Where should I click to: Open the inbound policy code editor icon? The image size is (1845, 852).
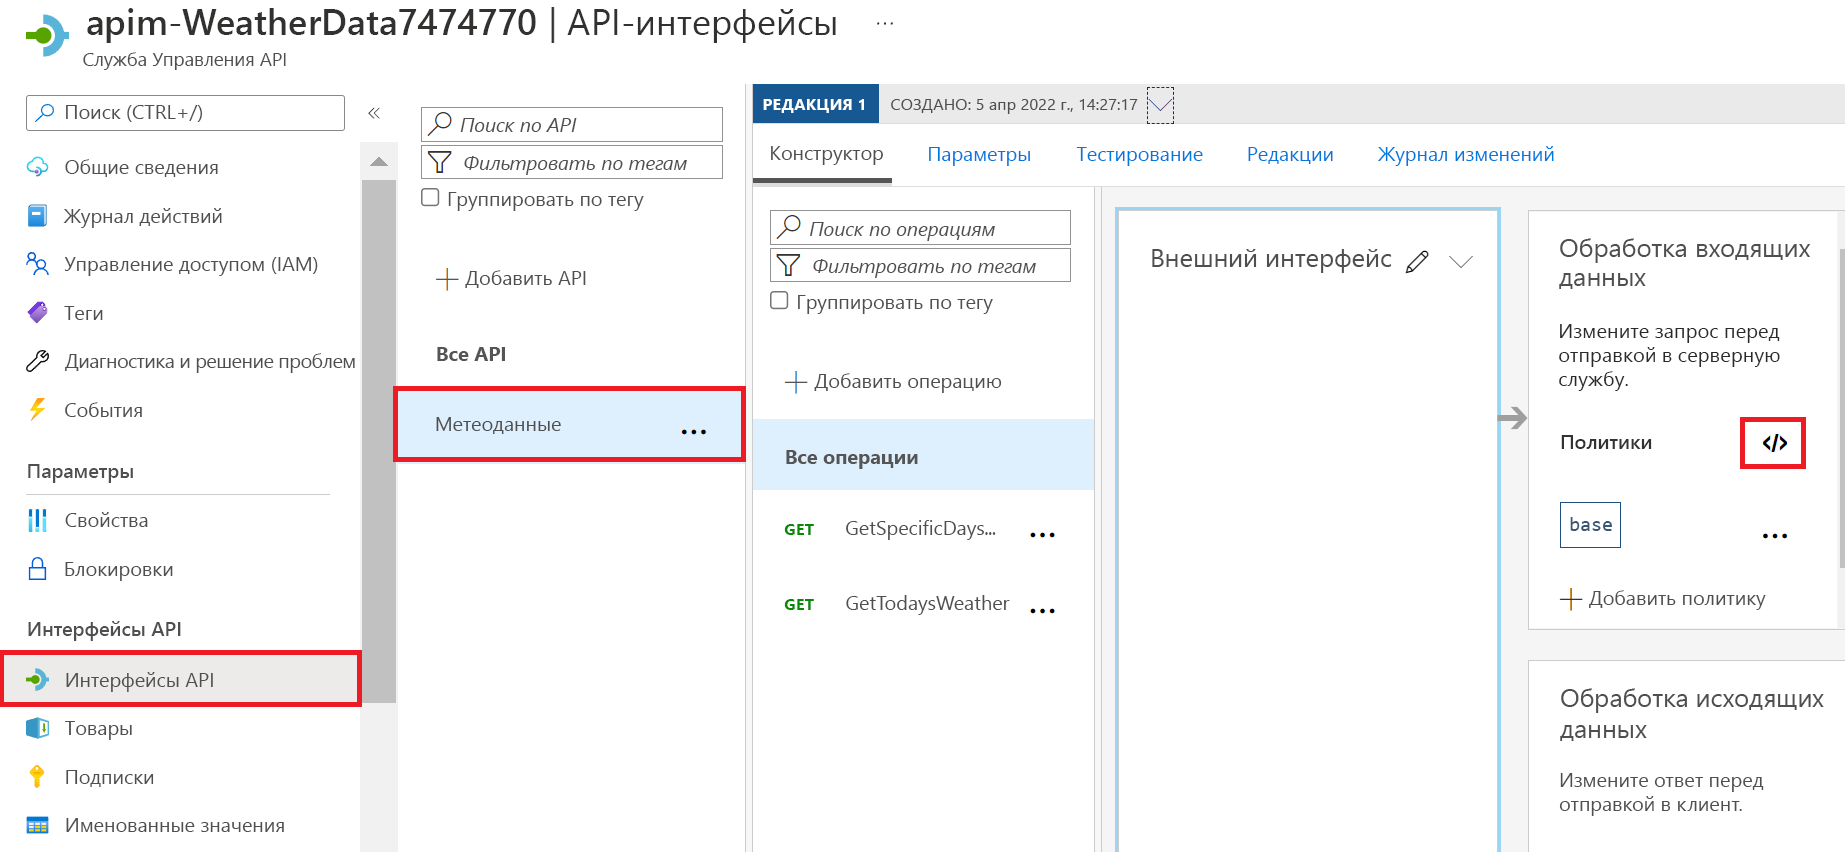point(1774,443)
